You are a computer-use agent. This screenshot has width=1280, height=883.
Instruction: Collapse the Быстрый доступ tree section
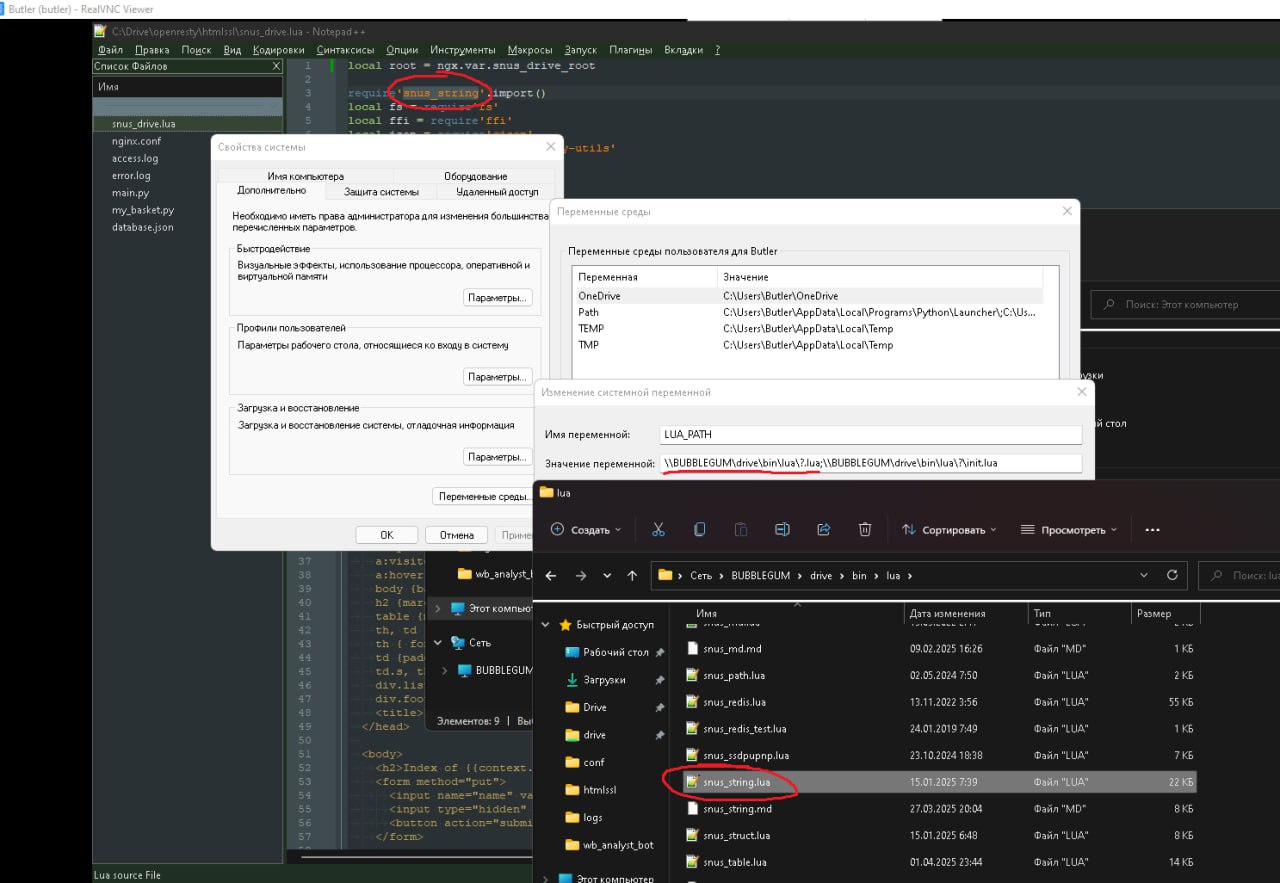coord(546,625)
